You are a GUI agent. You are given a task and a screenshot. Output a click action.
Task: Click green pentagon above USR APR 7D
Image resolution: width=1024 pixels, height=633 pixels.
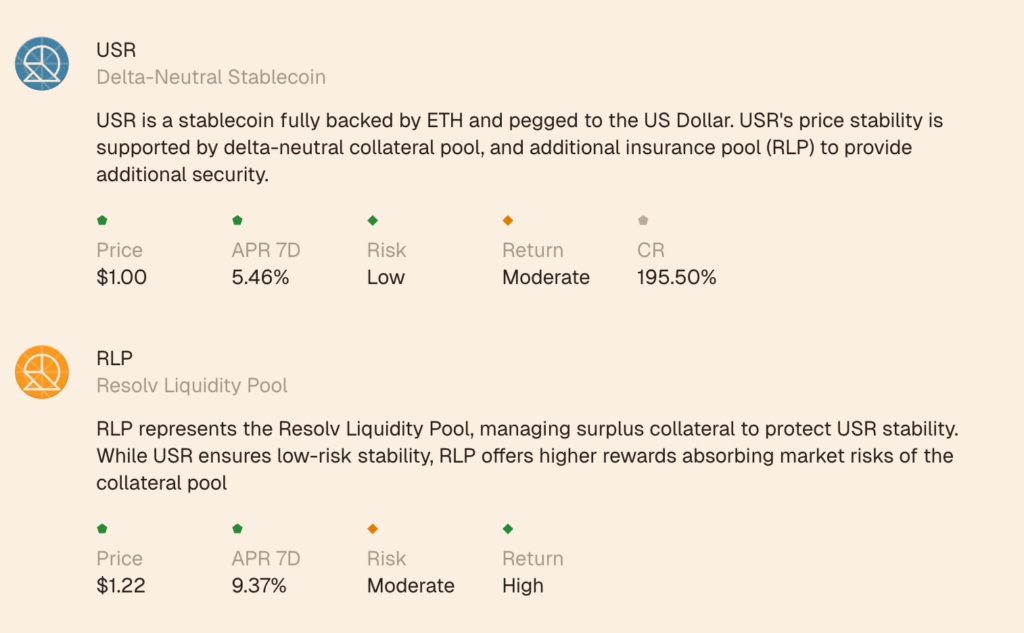(x=237, y=220)
